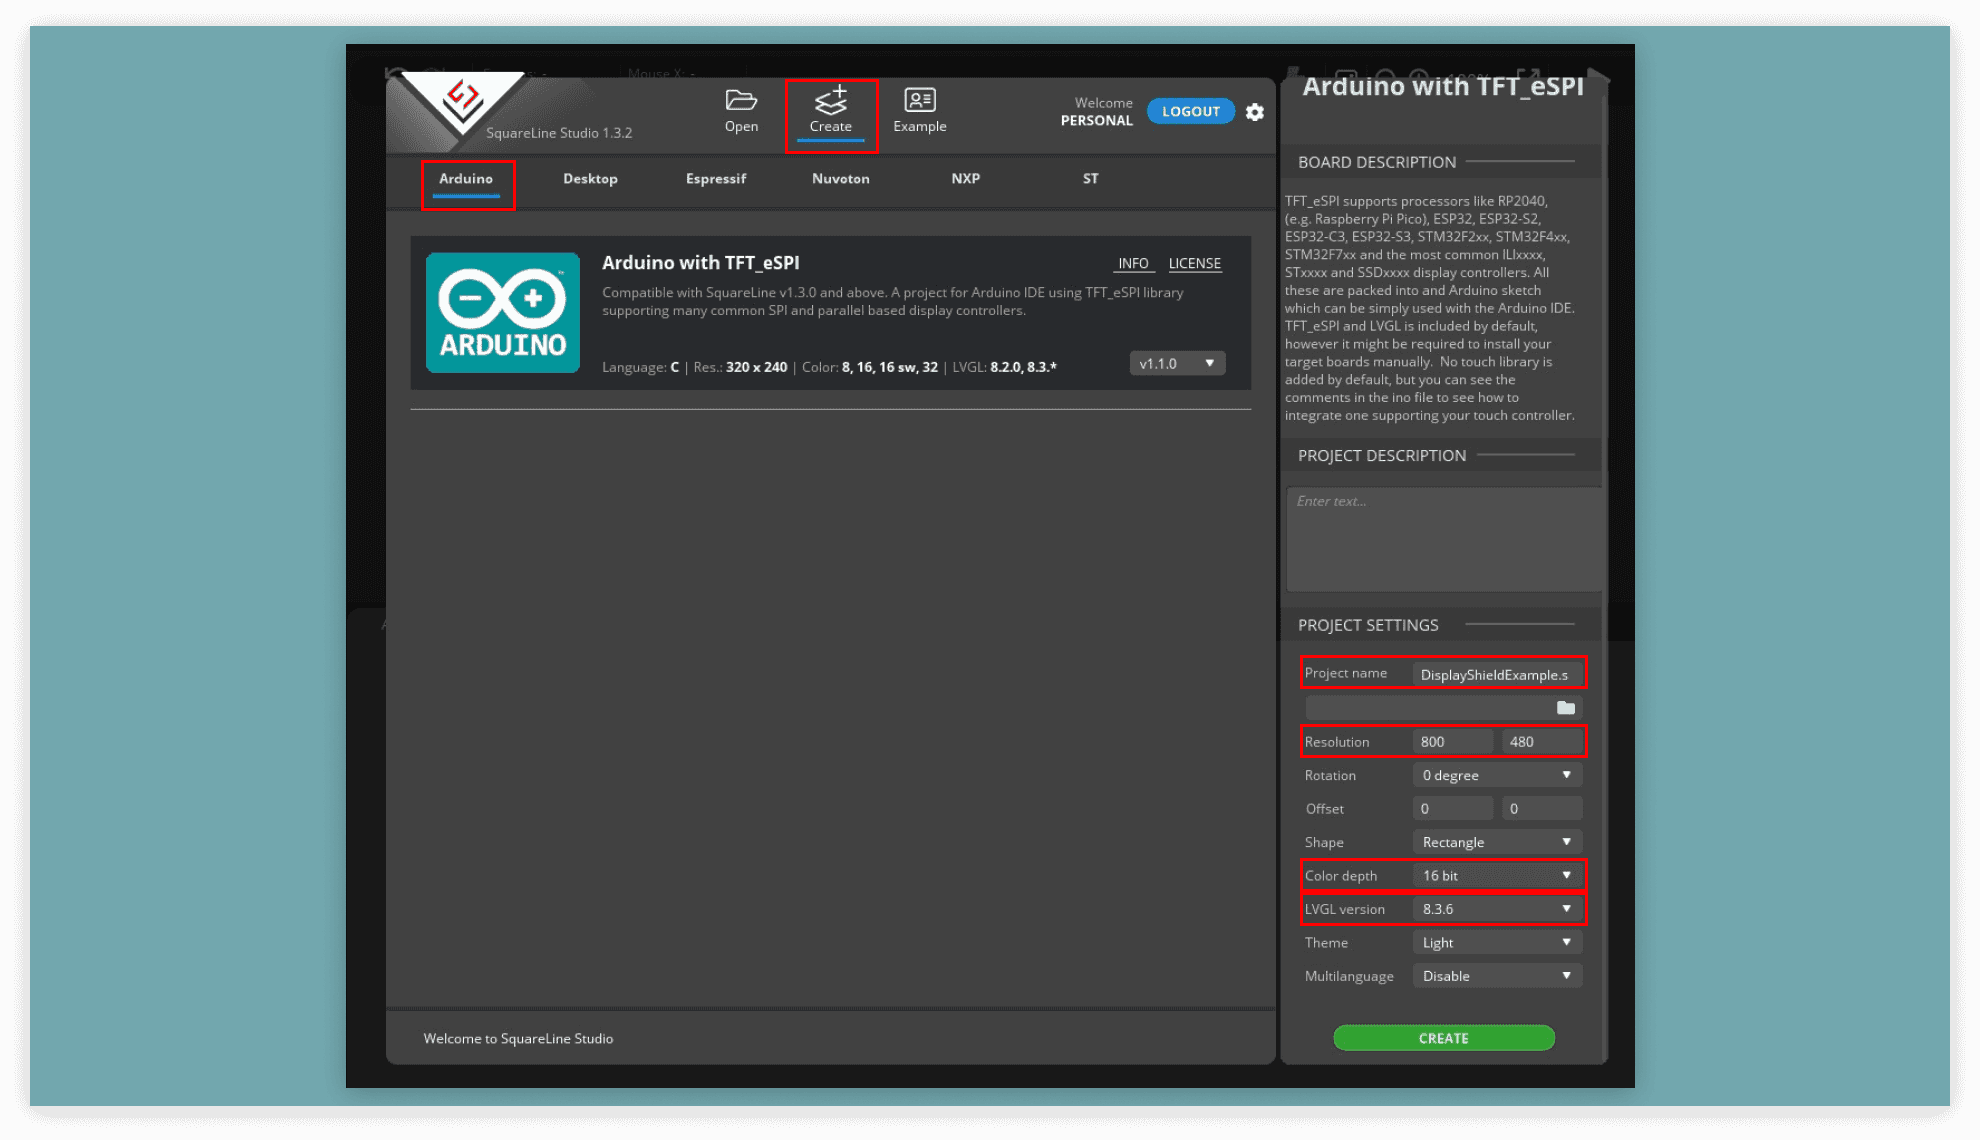Open the Rotation dropdown
1980x1140 pixels.
click(1496, 775)
